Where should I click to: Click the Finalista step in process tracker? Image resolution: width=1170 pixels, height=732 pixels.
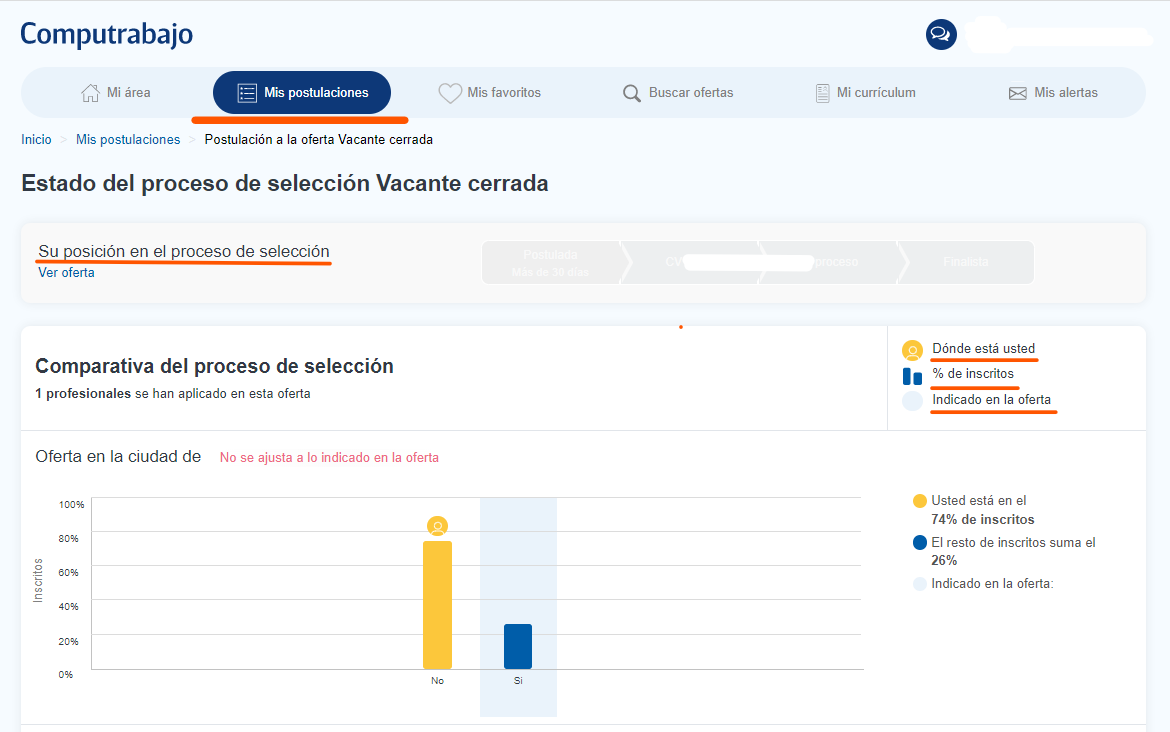click(966, 262)
